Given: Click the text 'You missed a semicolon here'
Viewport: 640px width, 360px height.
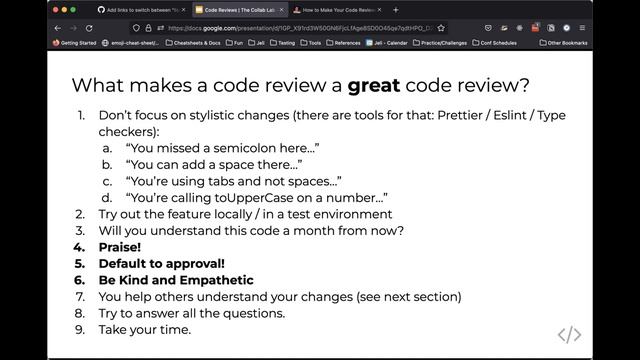Looking at the screenshot, I should click(222, 148).
